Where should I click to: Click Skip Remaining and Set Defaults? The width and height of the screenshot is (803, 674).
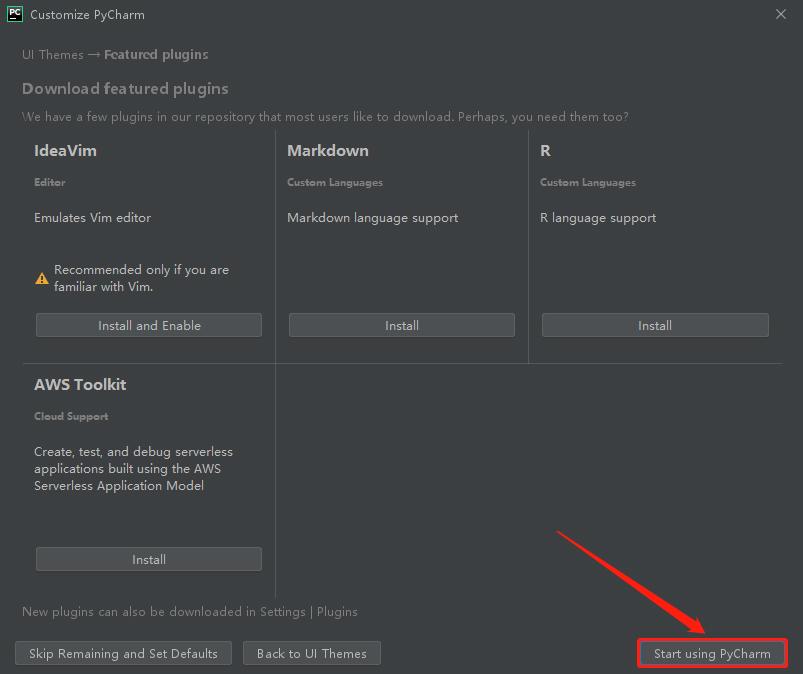[123, 653]
